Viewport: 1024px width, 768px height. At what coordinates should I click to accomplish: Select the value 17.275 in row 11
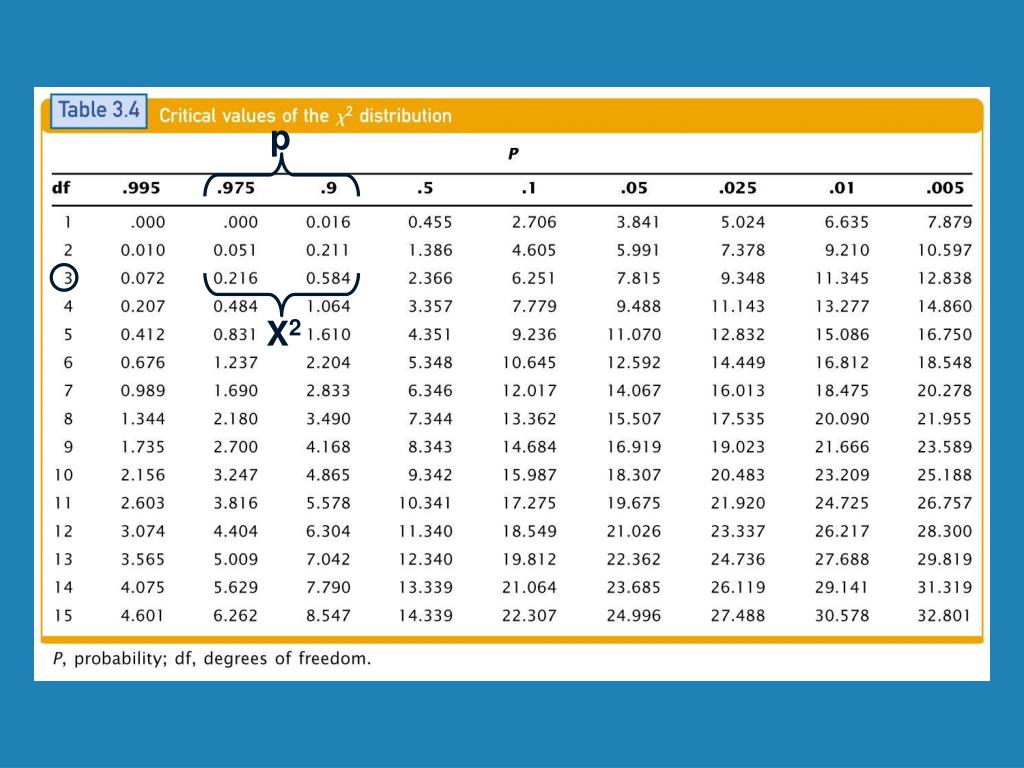coord(530,504)
